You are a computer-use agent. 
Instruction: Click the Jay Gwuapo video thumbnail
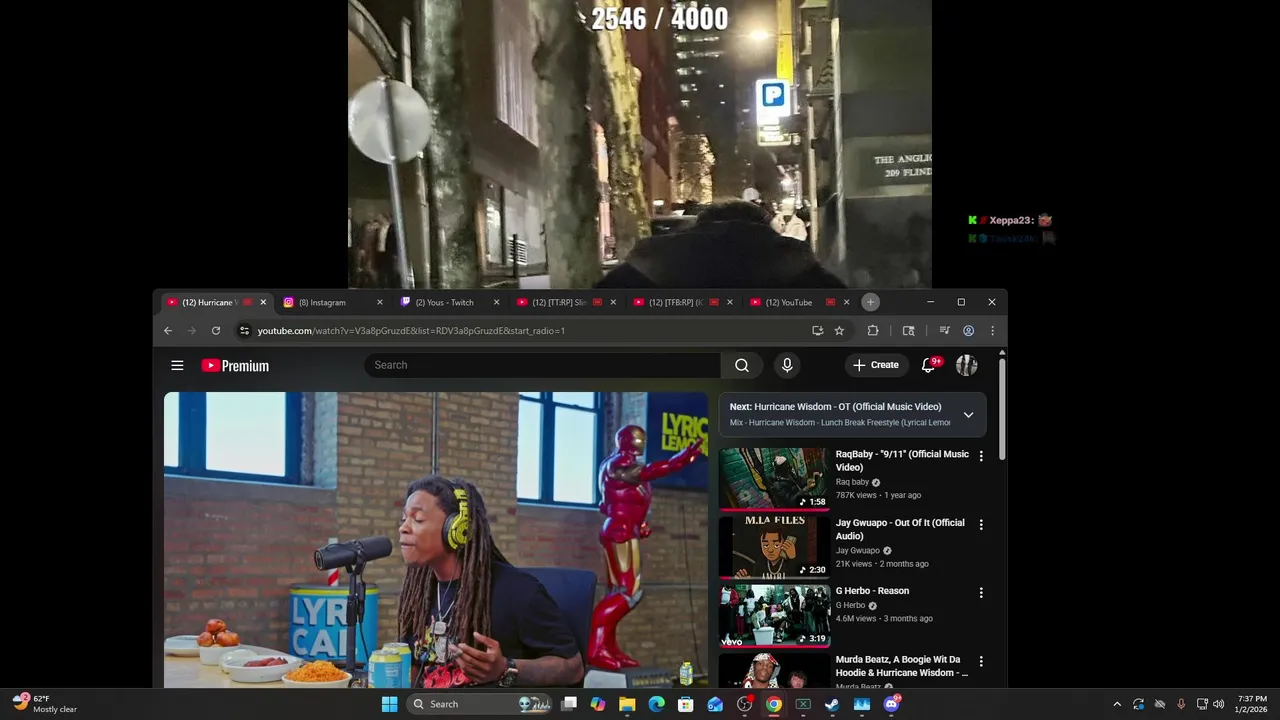point(774,547)
